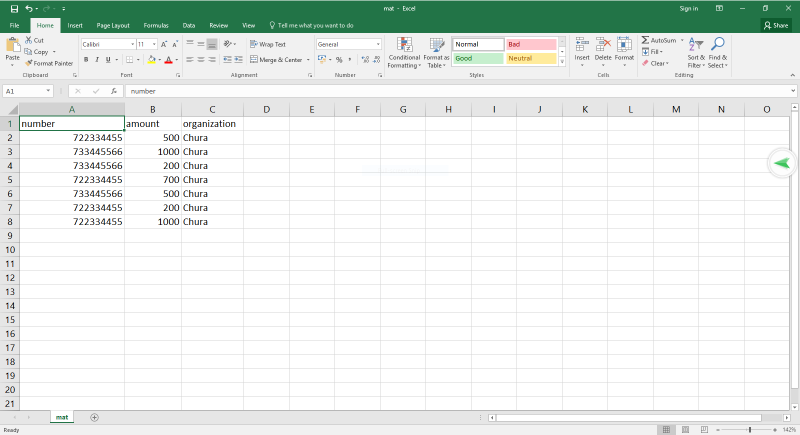Toggle Bold formatting

click(86, 60)
